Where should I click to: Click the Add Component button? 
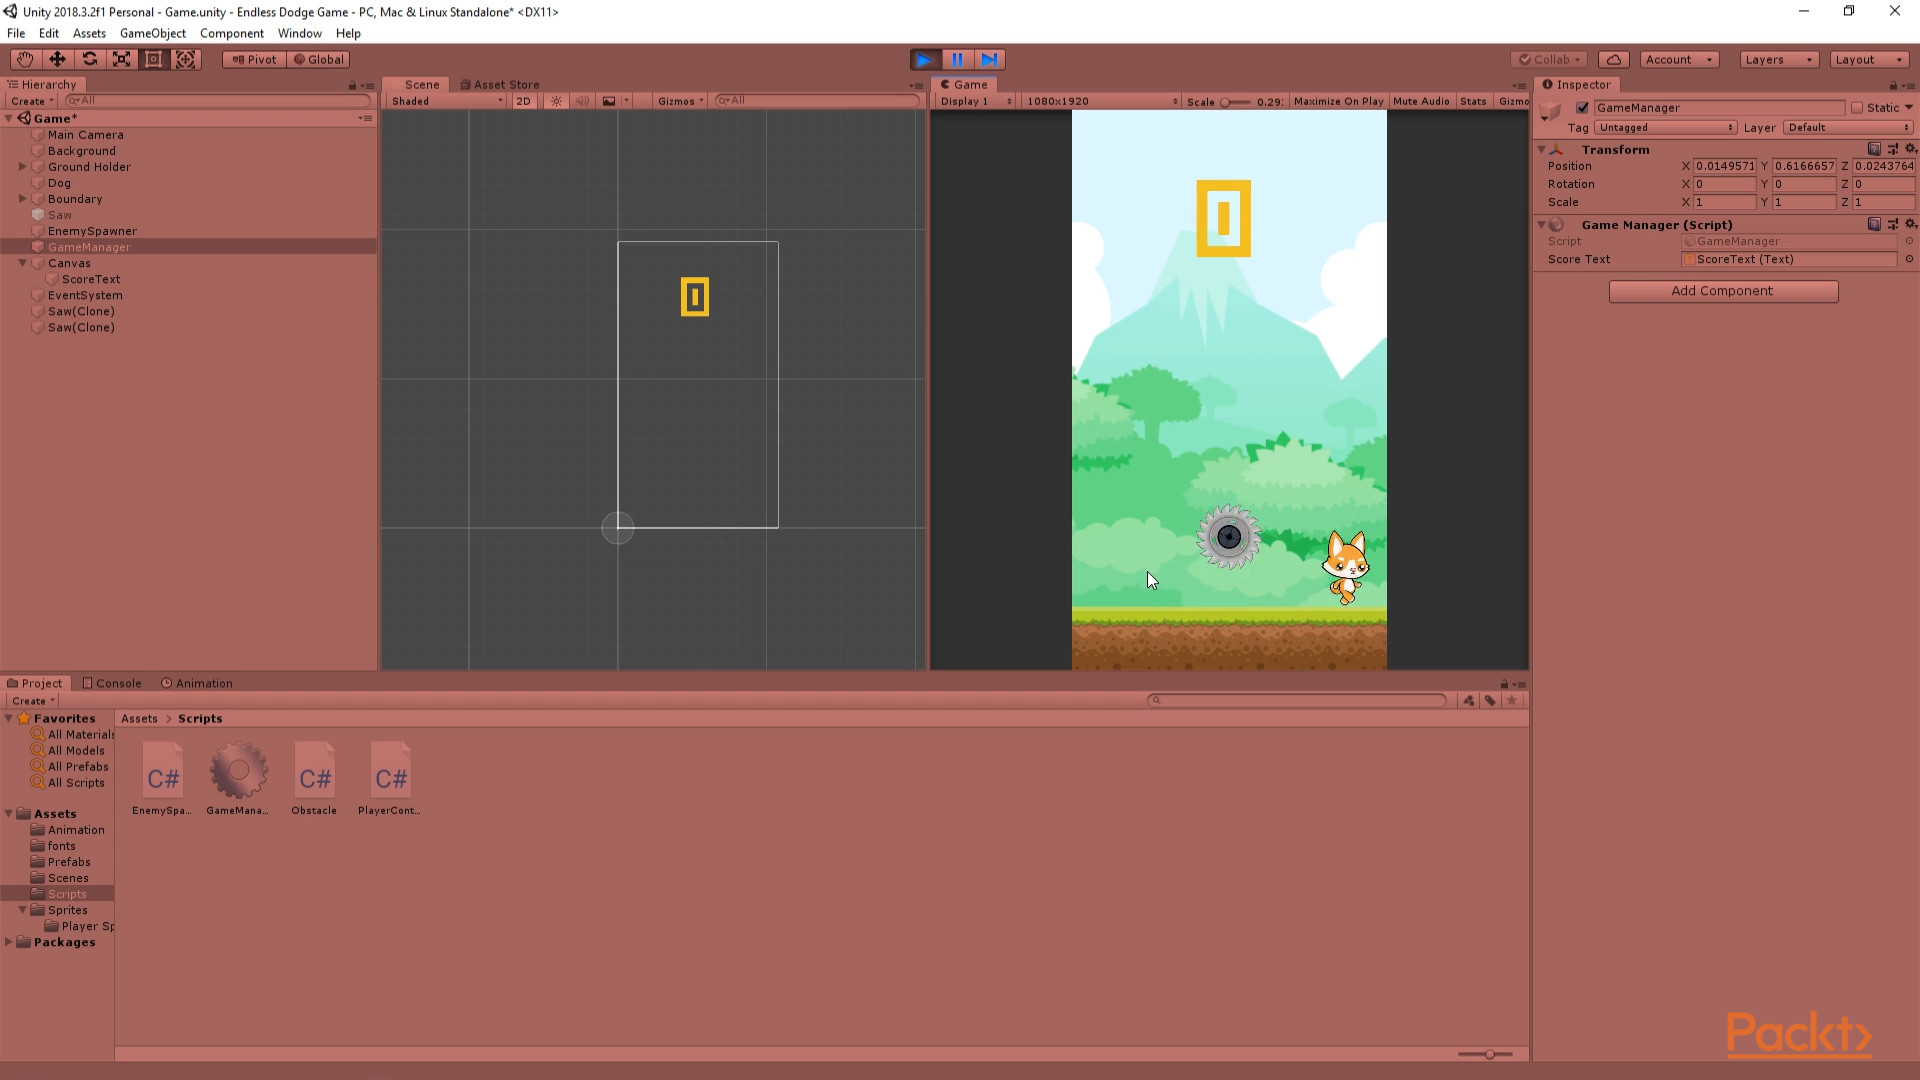tap(1722, 291)
